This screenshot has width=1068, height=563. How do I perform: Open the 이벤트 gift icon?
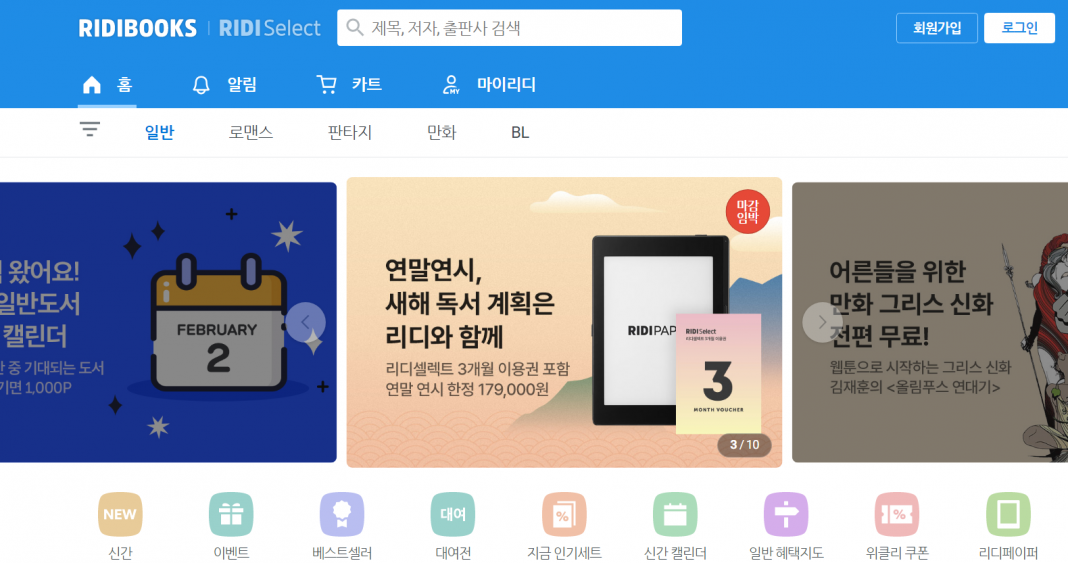[x=231, y=515]
